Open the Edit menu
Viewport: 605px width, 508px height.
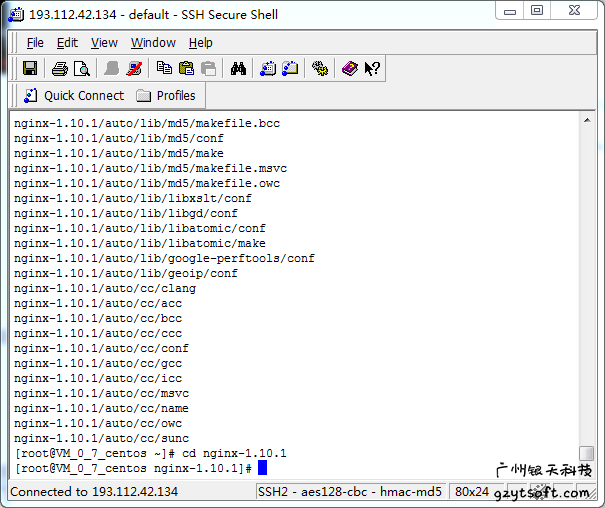pyautogui.click(x=67, y=43)
